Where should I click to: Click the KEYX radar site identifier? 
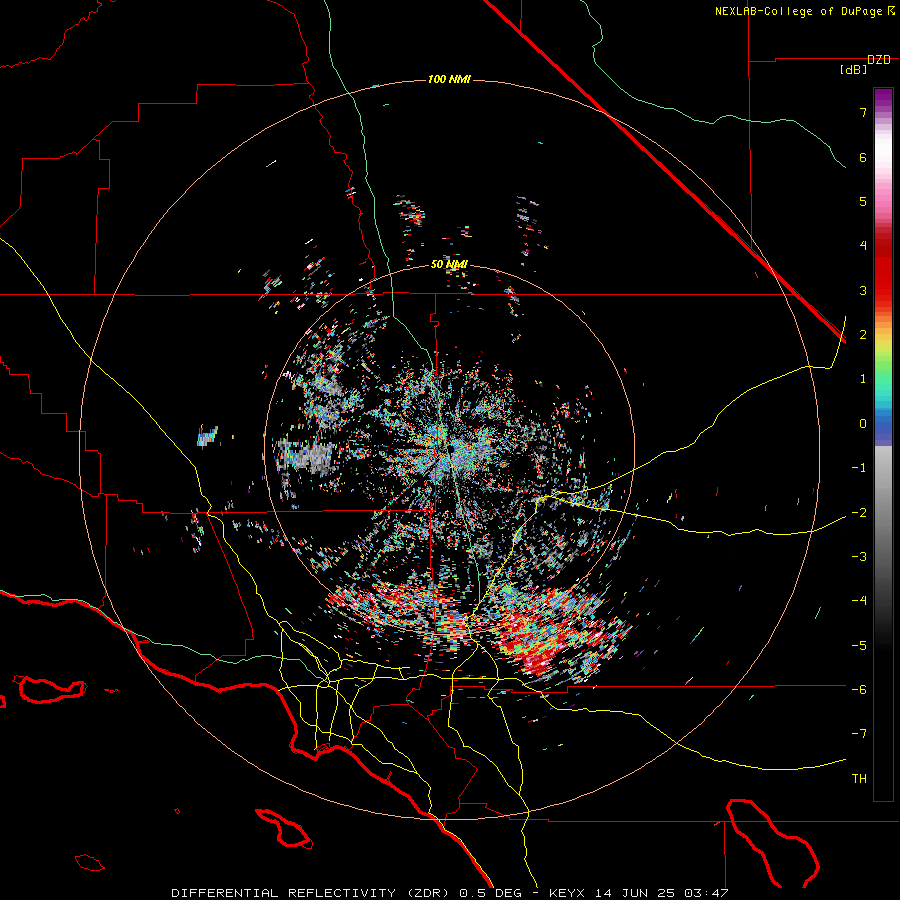coord(567,893)
